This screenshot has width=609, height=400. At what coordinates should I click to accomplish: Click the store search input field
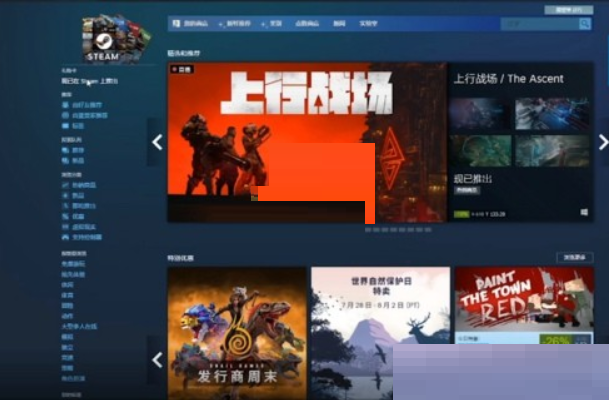[x=539, y=24]
